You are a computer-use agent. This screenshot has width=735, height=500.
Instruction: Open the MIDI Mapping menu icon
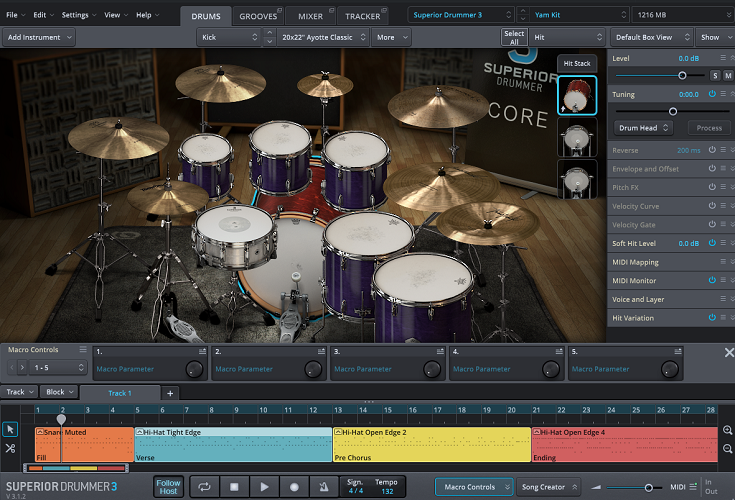click(723, 261)
